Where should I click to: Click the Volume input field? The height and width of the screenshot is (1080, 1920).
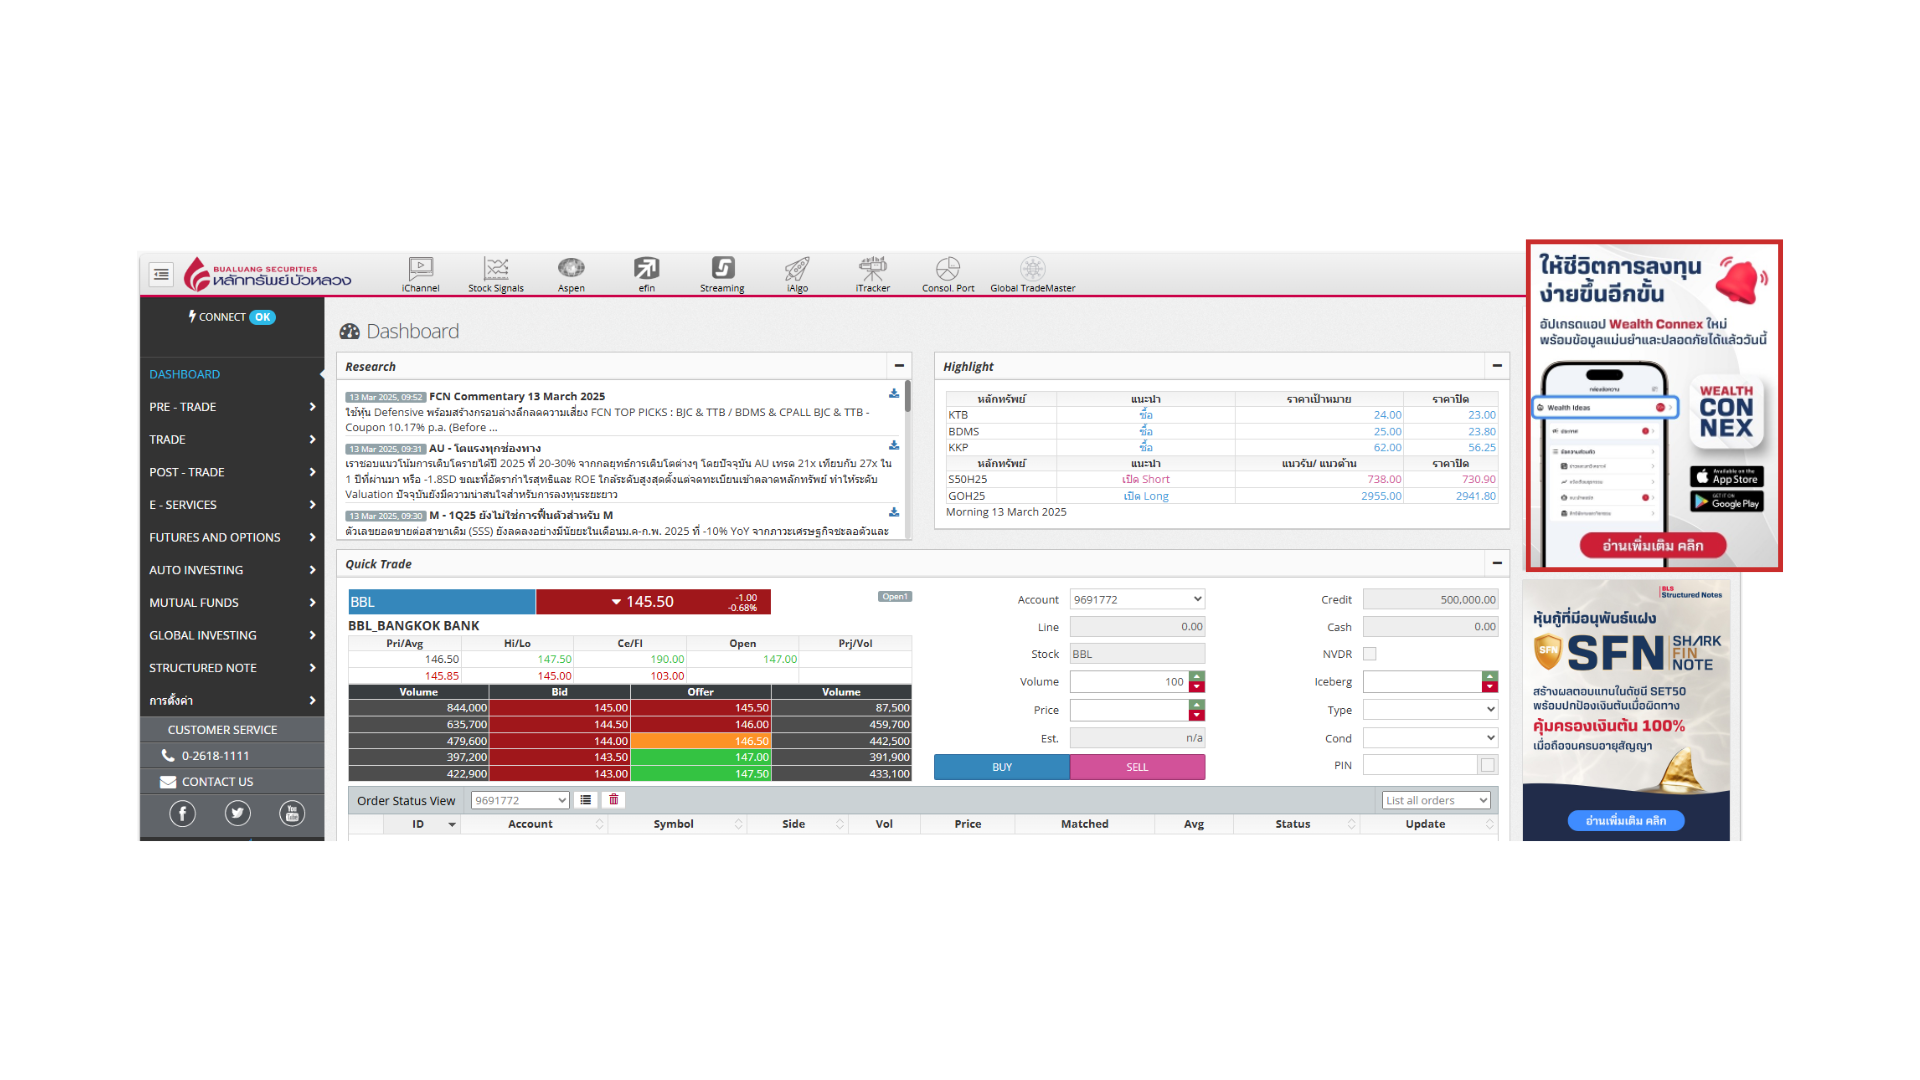click(1129, 682)
